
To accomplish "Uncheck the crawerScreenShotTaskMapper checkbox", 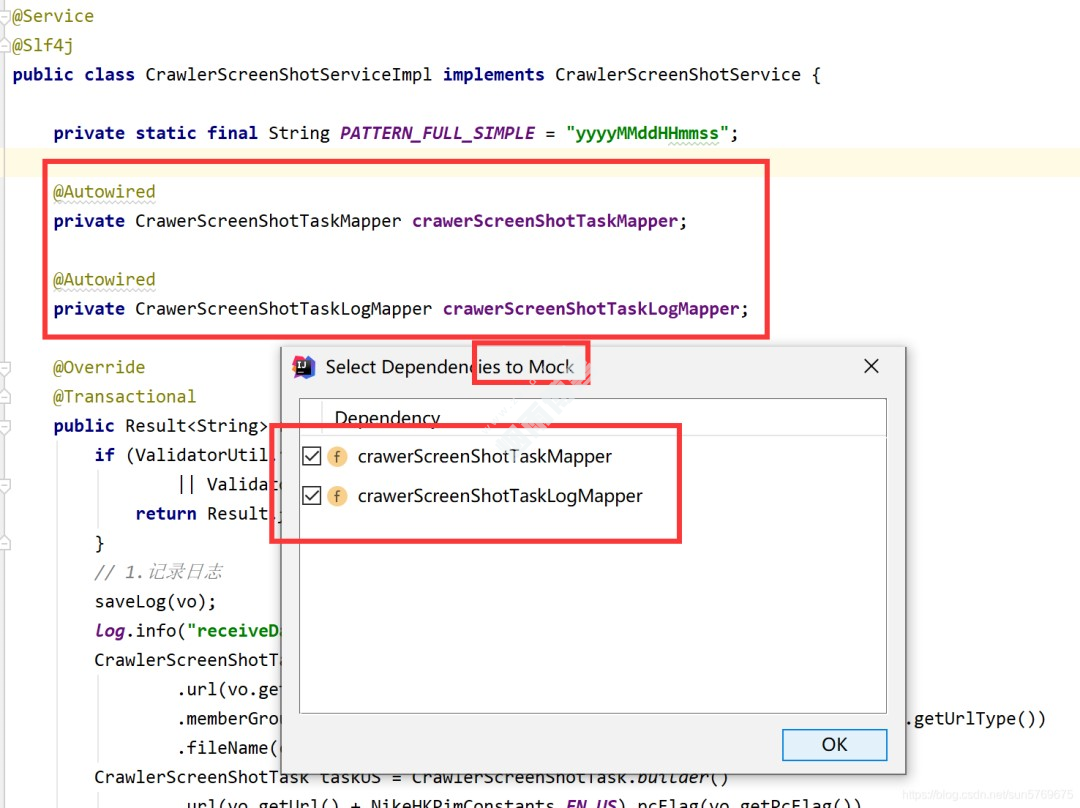I will pyautogui.click(x=312, y=457).
